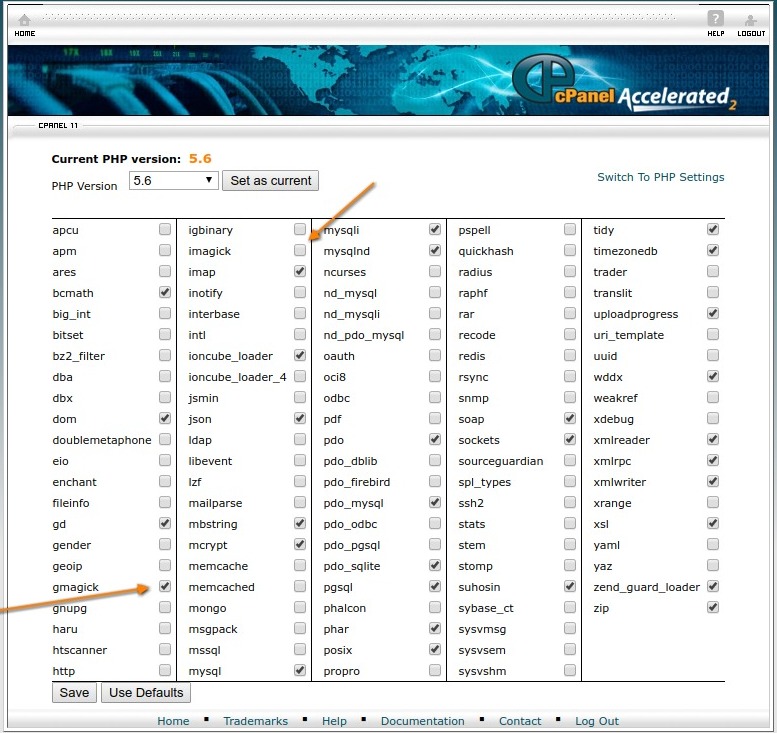Click the 'doublemetaphone' extension label
The image size is (777, 733).
tap(102, 440)
